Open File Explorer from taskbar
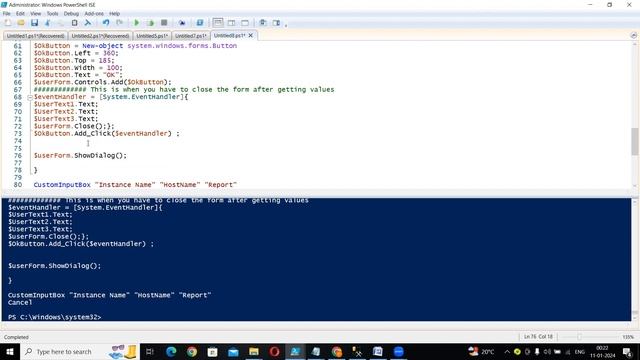Image resolution: width=640 pixels, height=360 pixels. click(254, 351)
